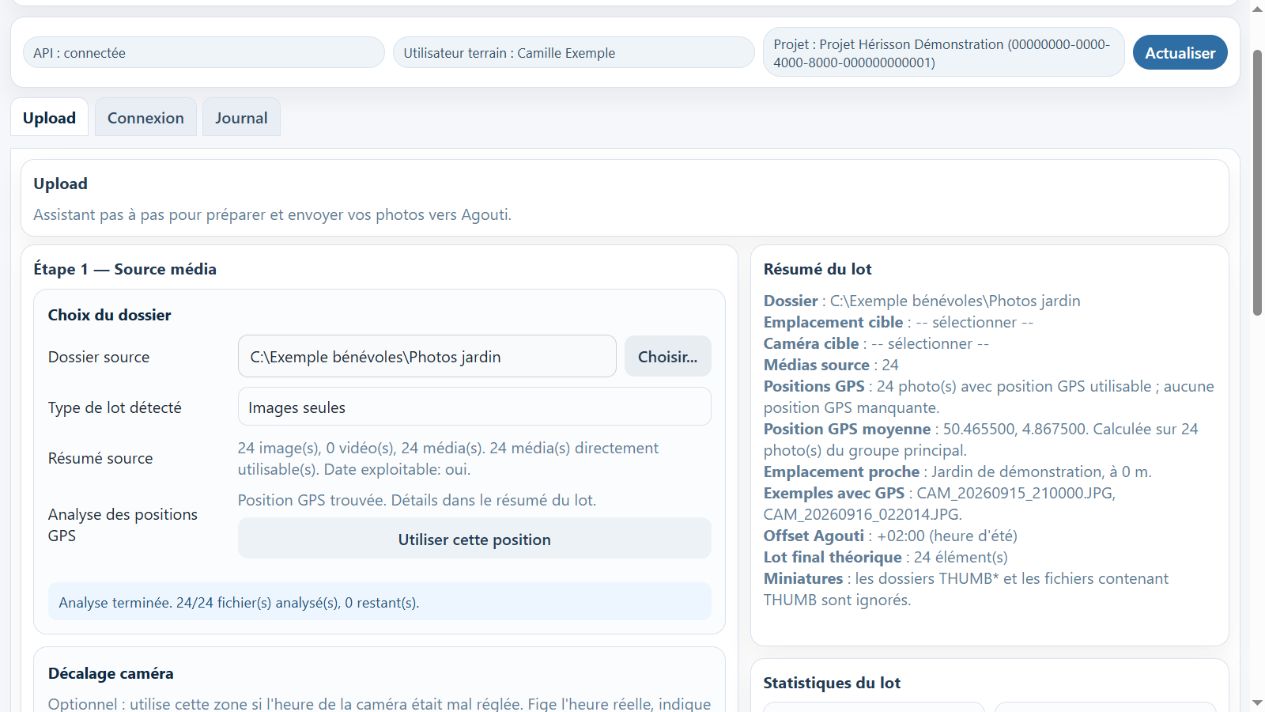
Task: Click the Assistant pas à pas description text
Action: pyautogui.click(x=272, y=214)
